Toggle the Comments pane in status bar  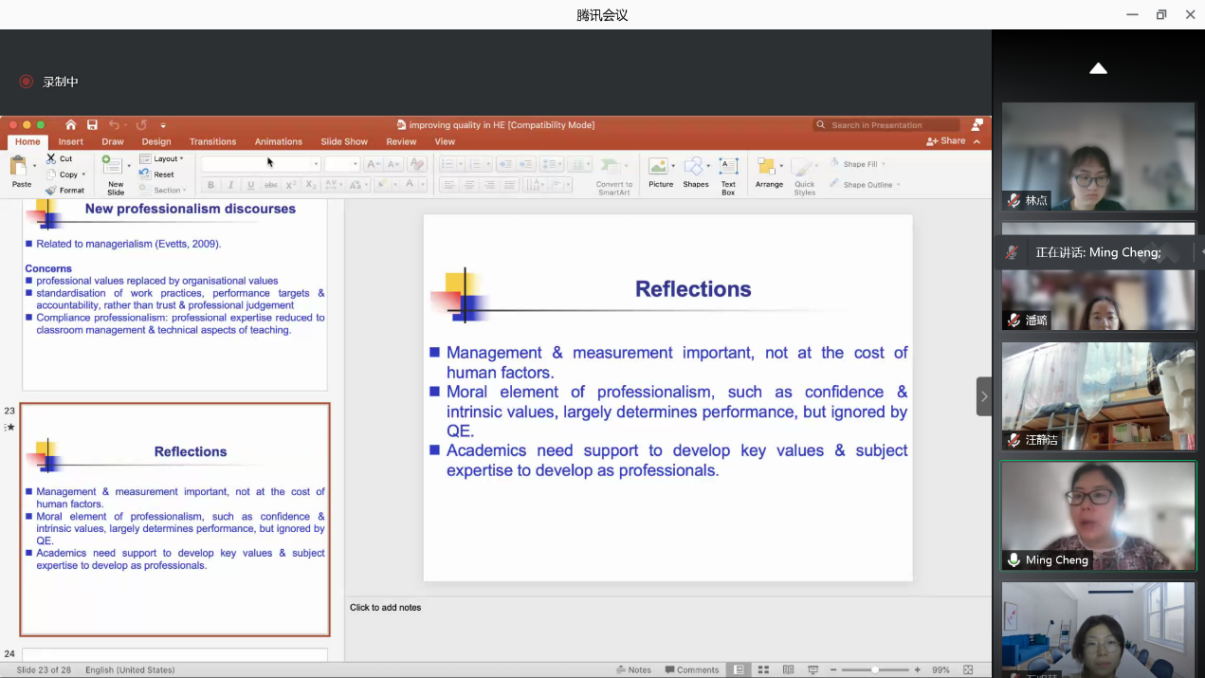click(x=691, y=670)
